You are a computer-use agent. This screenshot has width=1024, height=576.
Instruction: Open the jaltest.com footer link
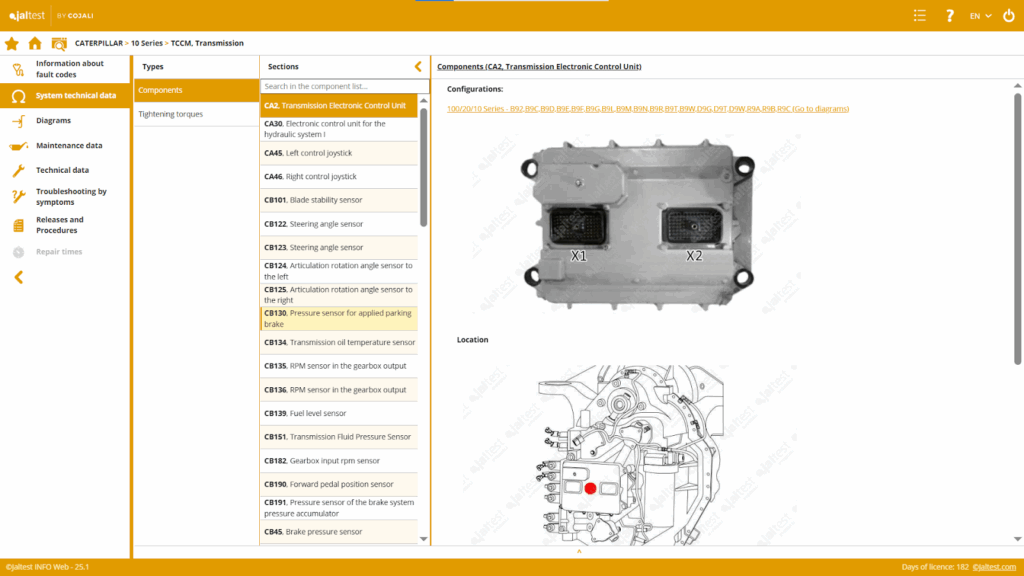click(993, 567)
